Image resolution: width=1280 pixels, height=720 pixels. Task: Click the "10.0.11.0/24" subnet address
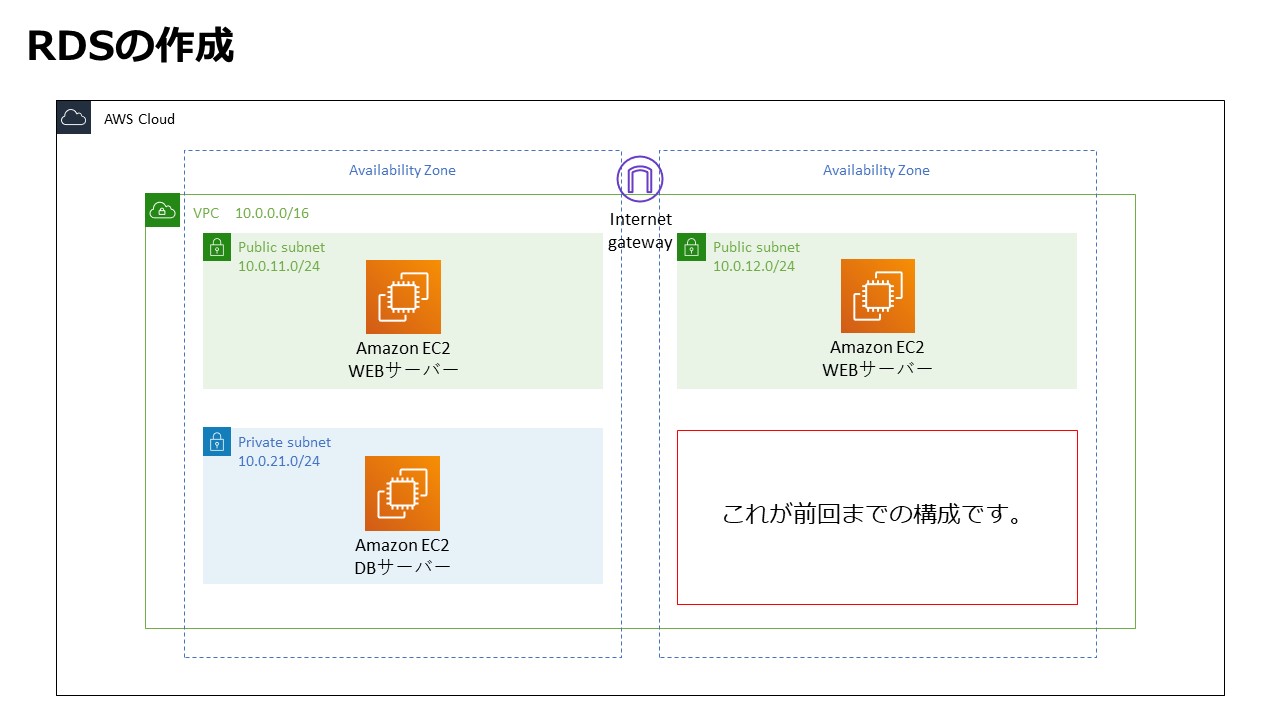click(x=279, y=266)
